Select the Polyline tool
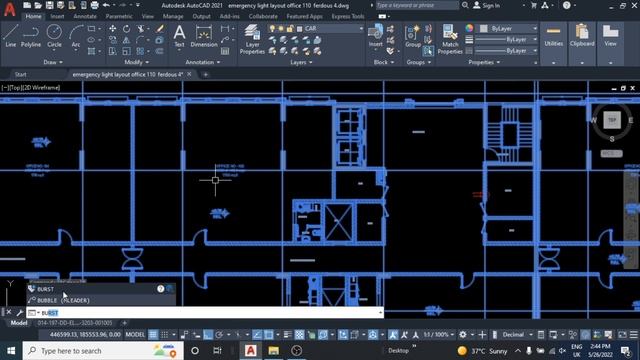This screenshot has width=640, height=360. pos(31,36)
